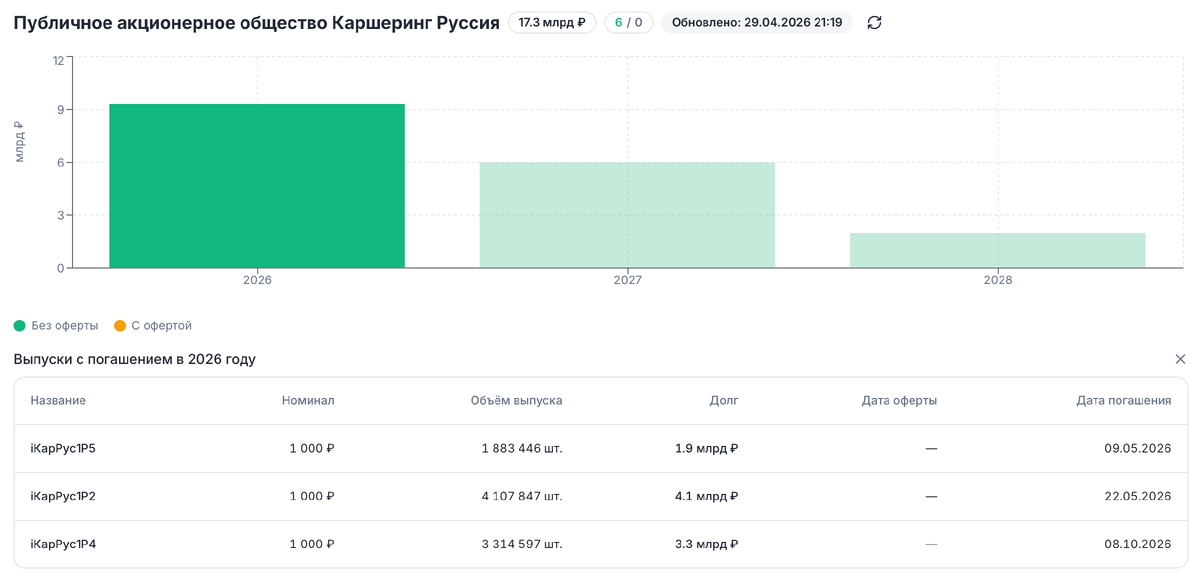Click the '6 / 0' issues count badge

coord(629,22)
